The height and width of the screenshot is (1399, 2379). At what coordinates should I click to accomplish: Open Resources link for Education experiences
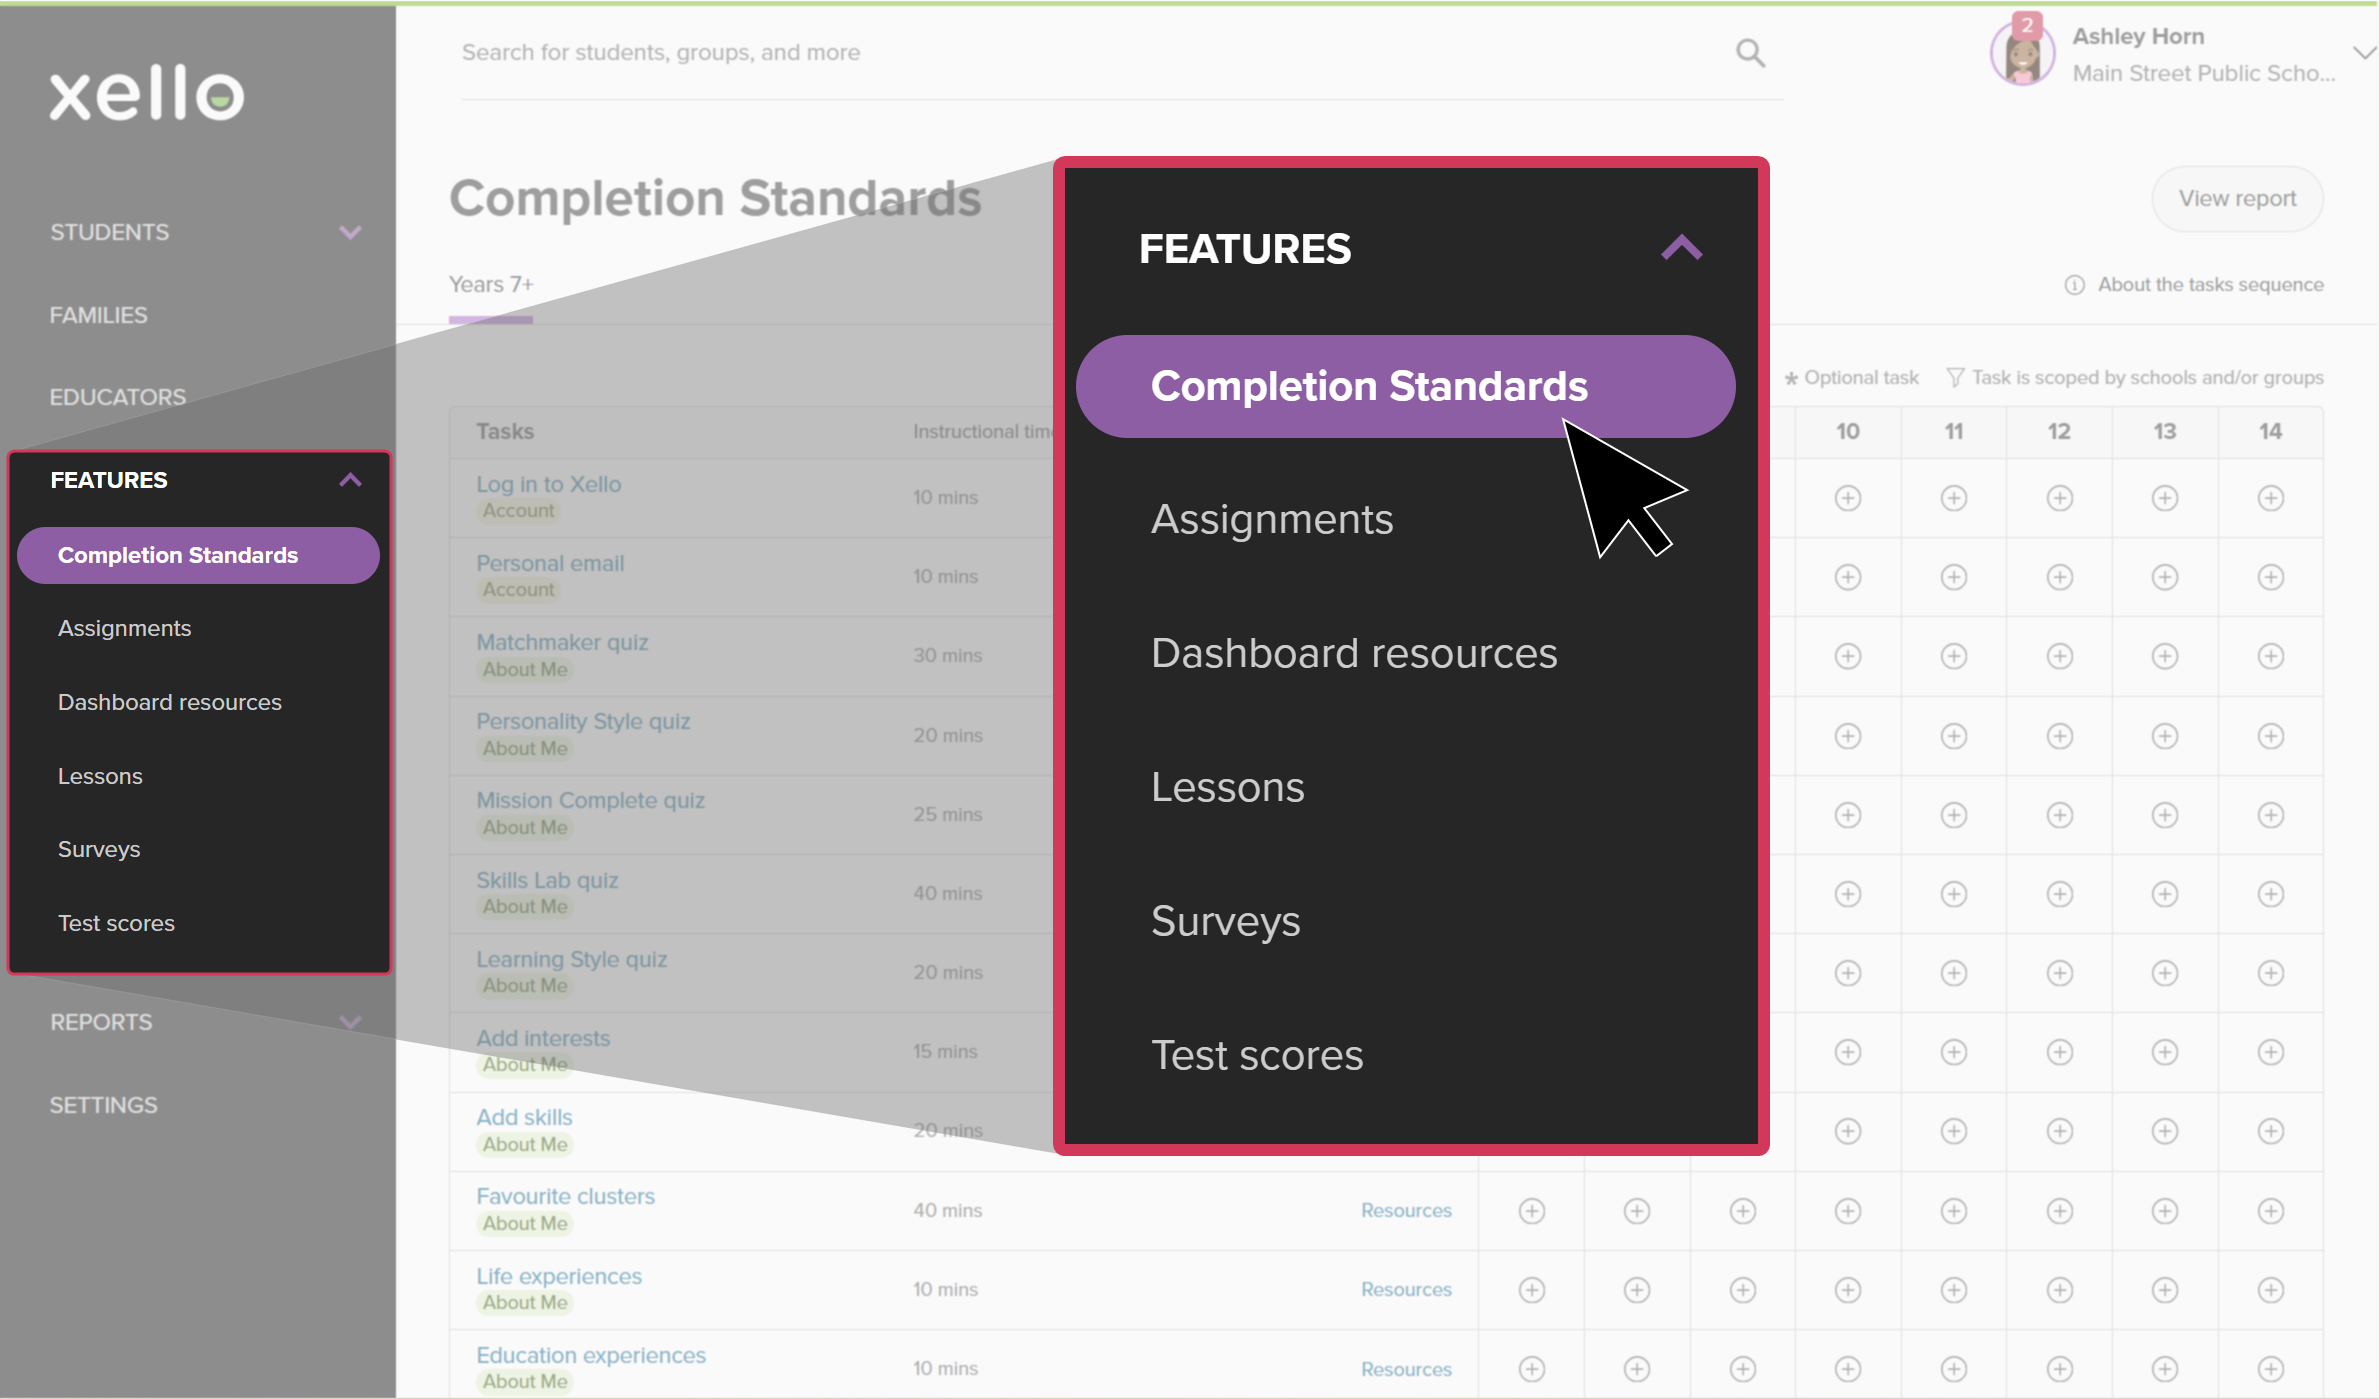click(1406, 1368)
